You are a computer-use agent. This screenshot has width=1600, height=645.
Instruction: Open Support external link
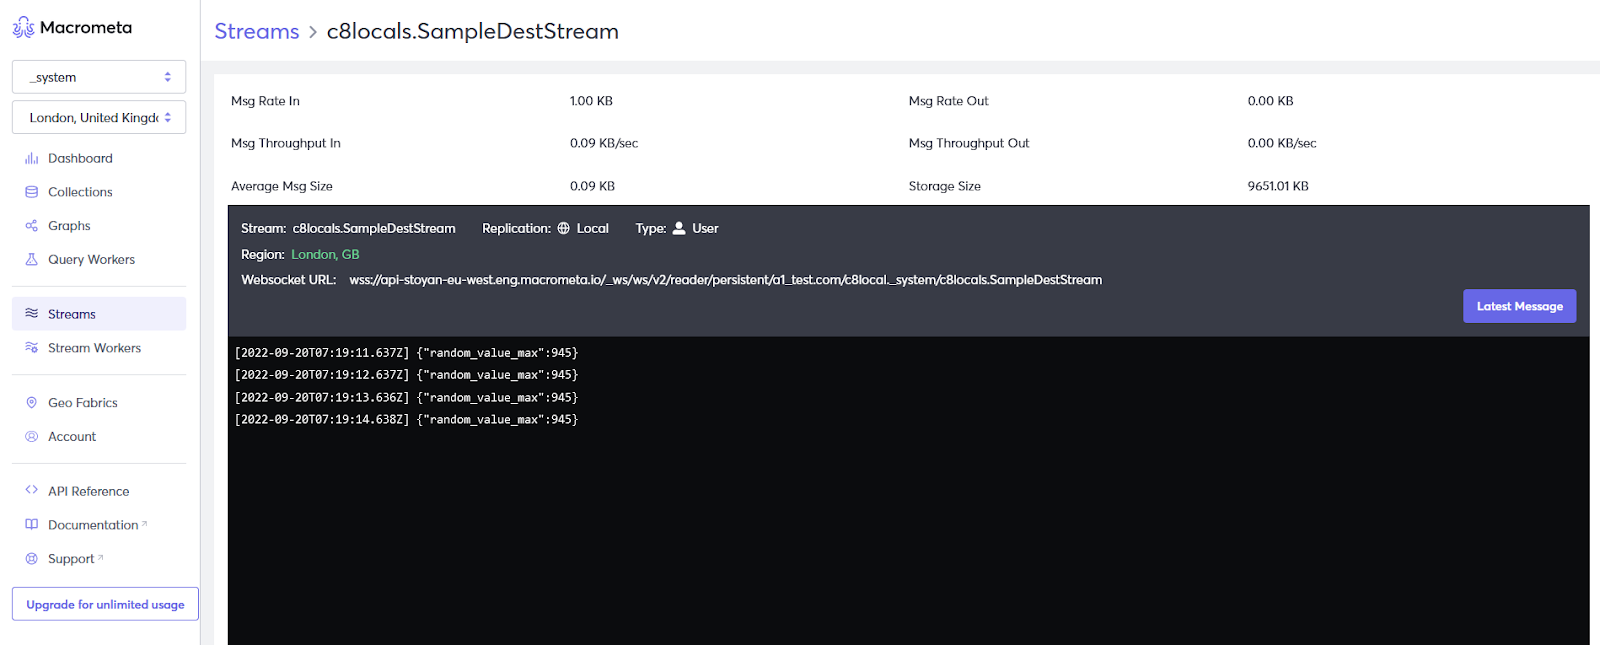click(75, 559)
